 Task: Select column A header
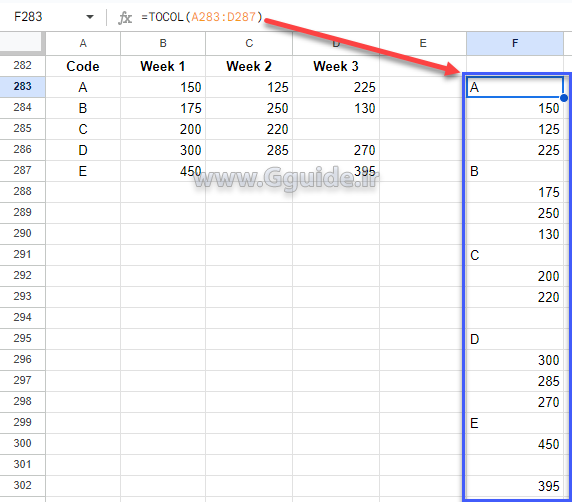pyautogui.click(x=83, y=43)
